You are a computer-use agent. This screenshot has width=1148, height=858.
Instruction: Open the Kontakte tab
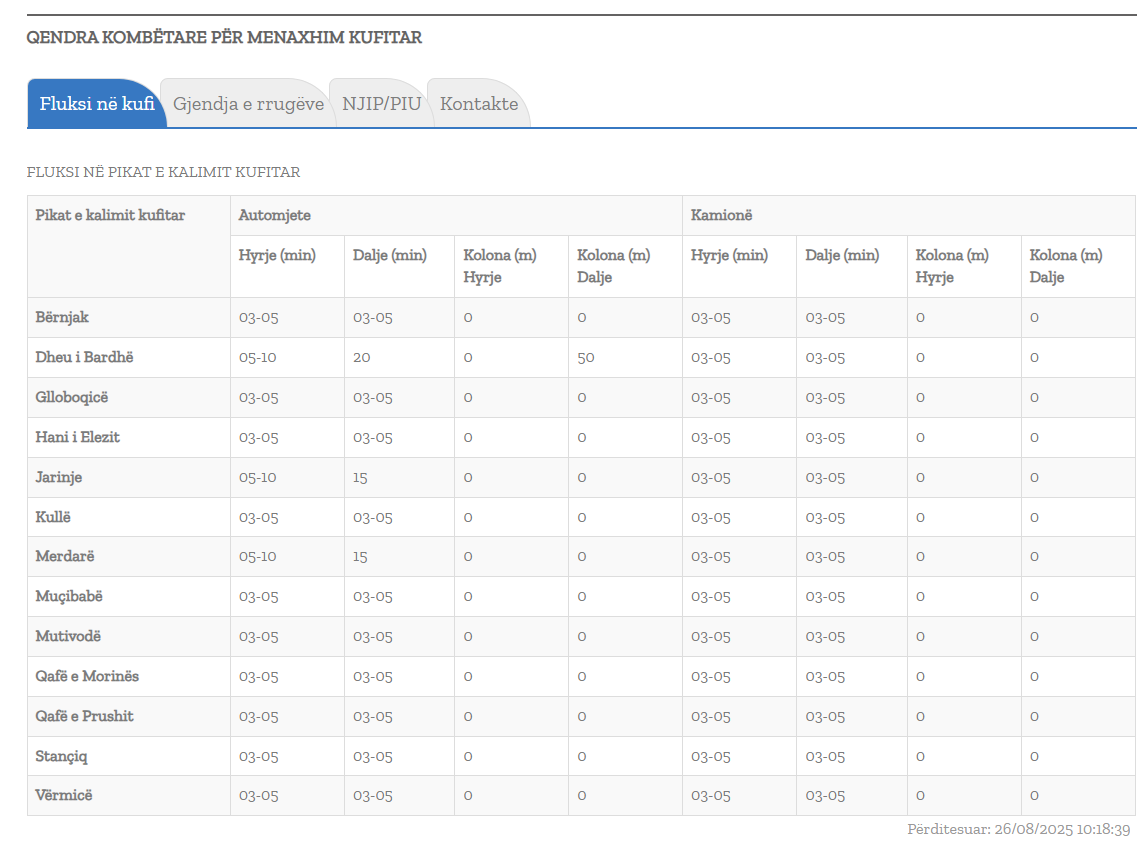pos(479,104)
